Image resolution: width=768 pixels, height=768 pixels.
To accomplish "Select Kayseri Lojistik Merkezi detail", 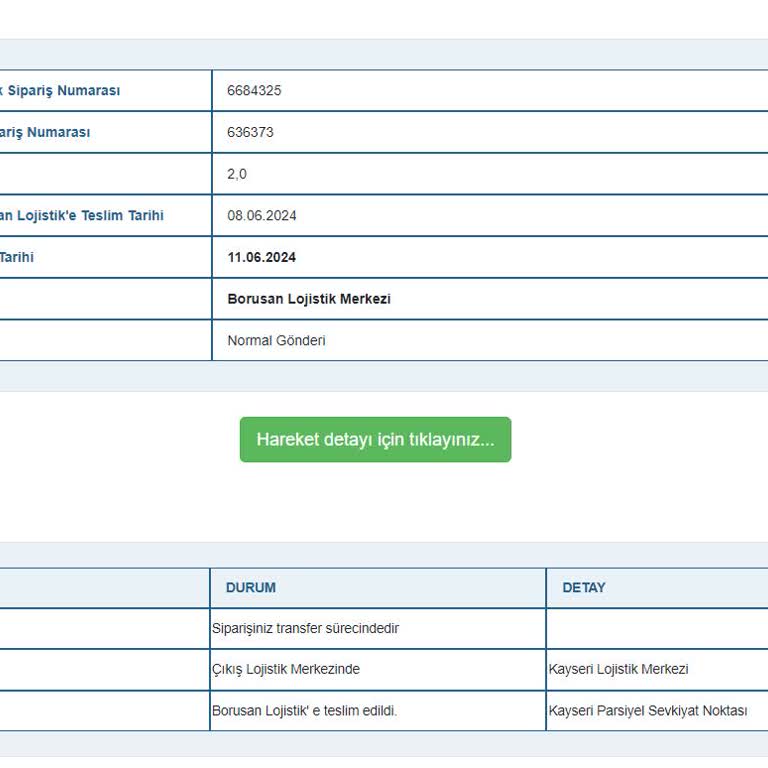I will [618, 669].
